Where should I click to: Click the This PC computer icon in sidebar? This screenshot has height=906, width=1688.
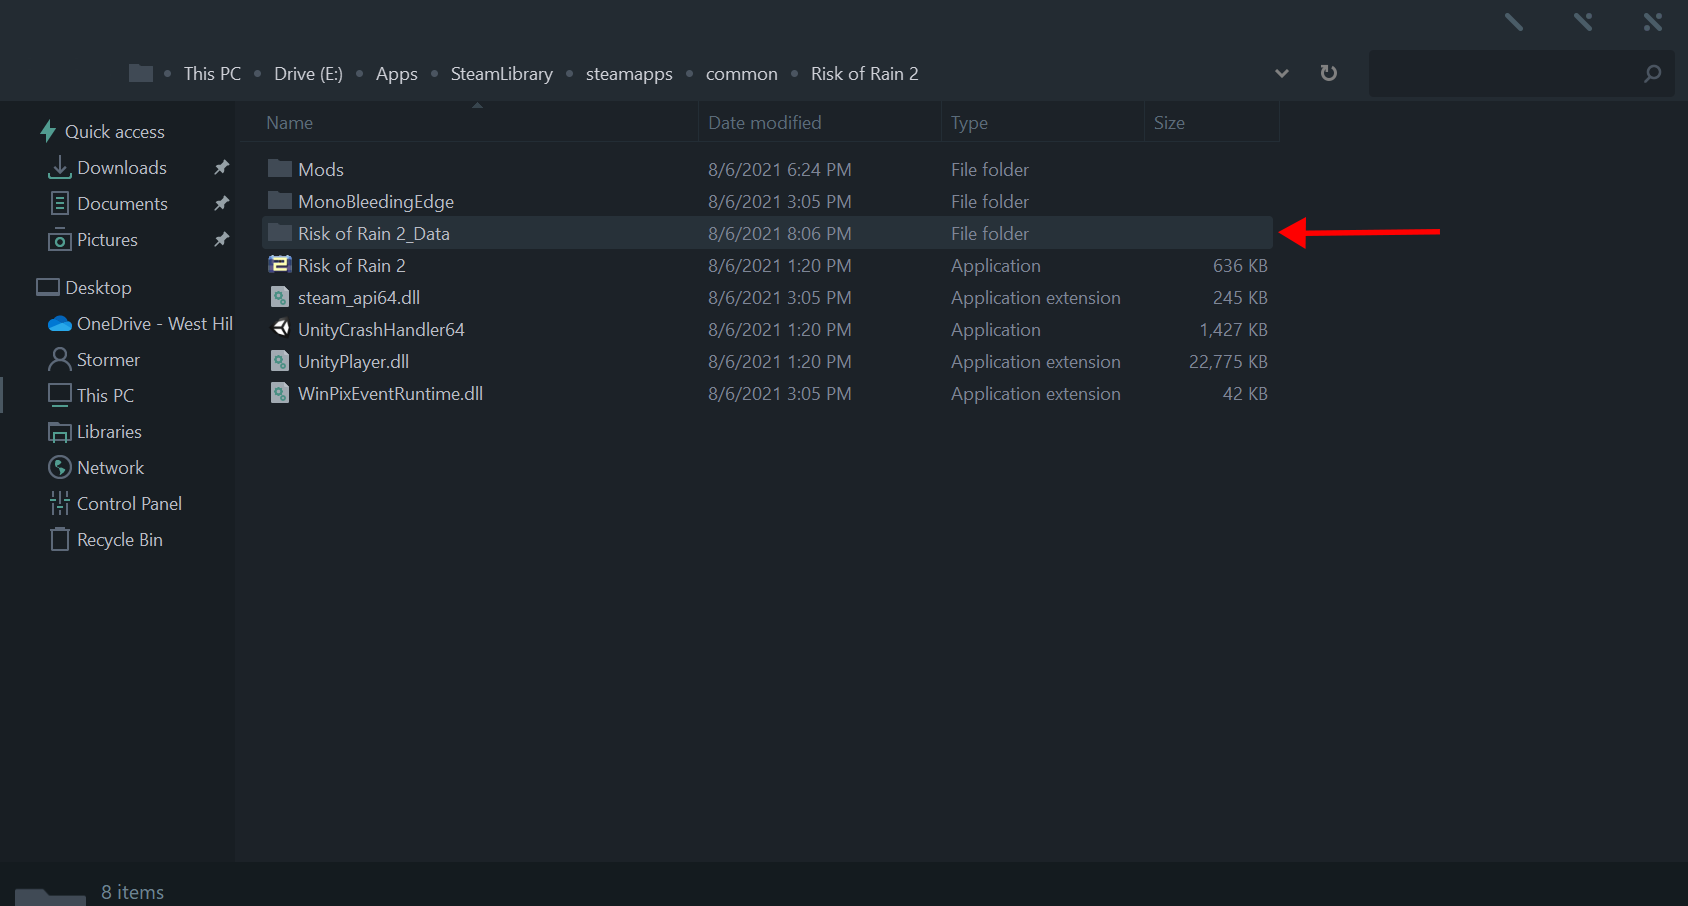[x=60, y=395]
